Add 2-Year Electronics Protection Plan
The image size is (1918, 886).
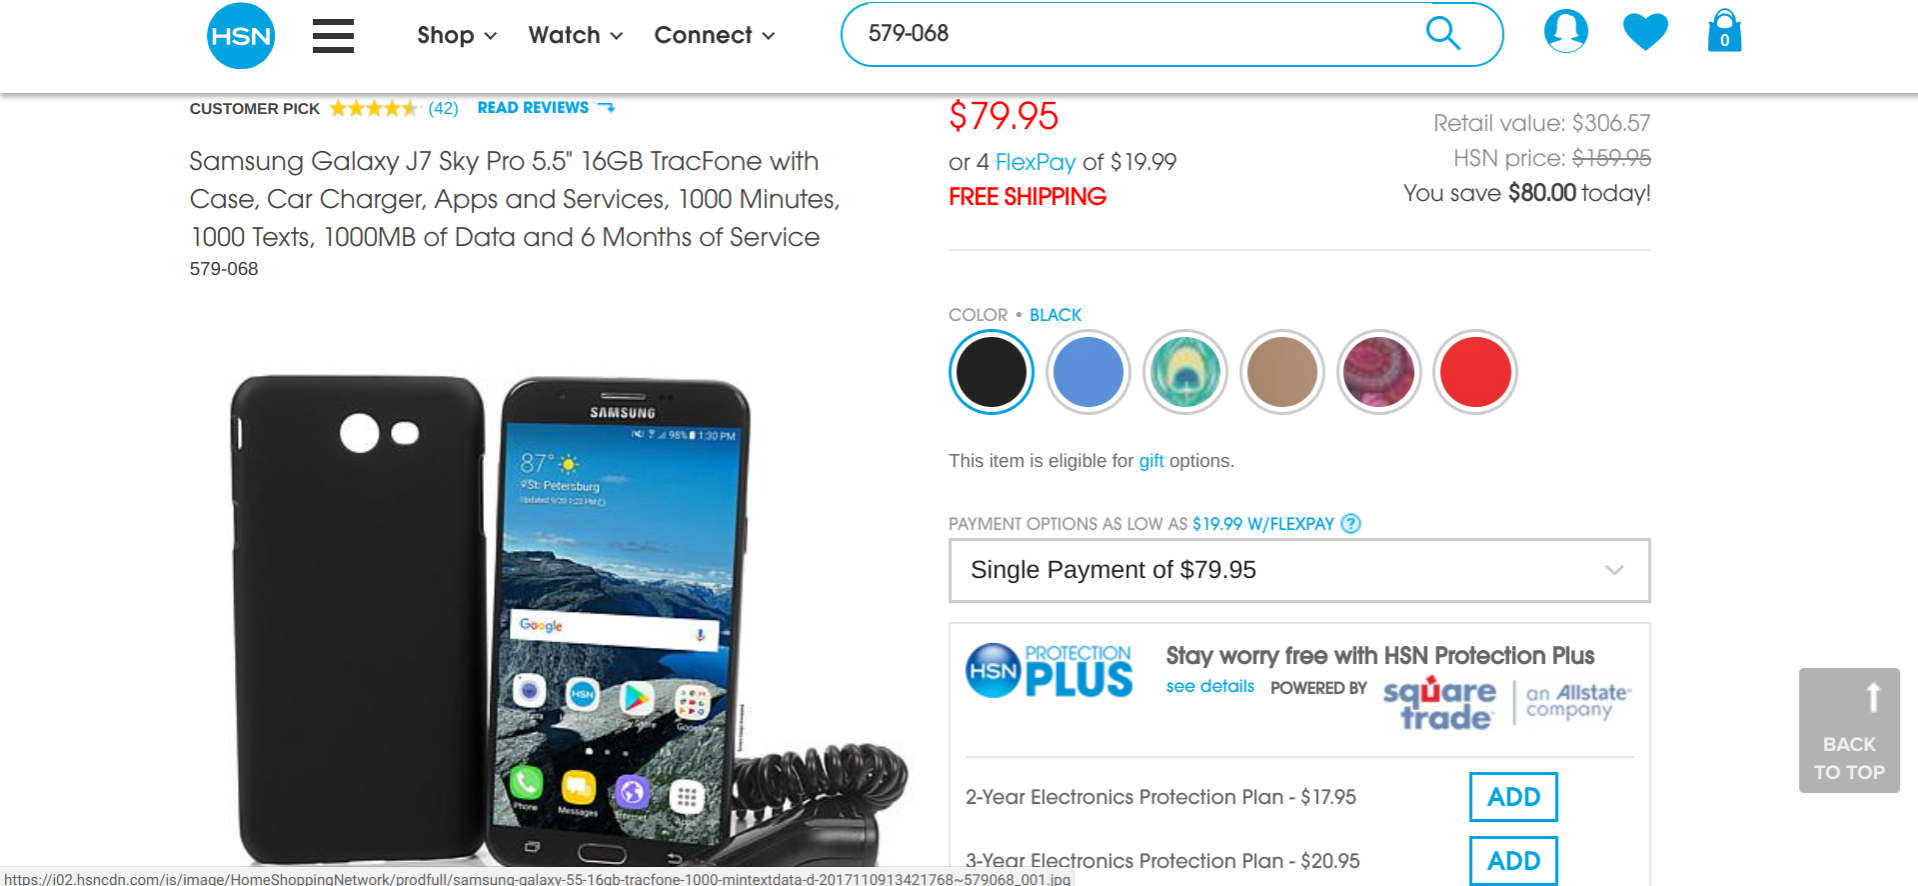1513,797
